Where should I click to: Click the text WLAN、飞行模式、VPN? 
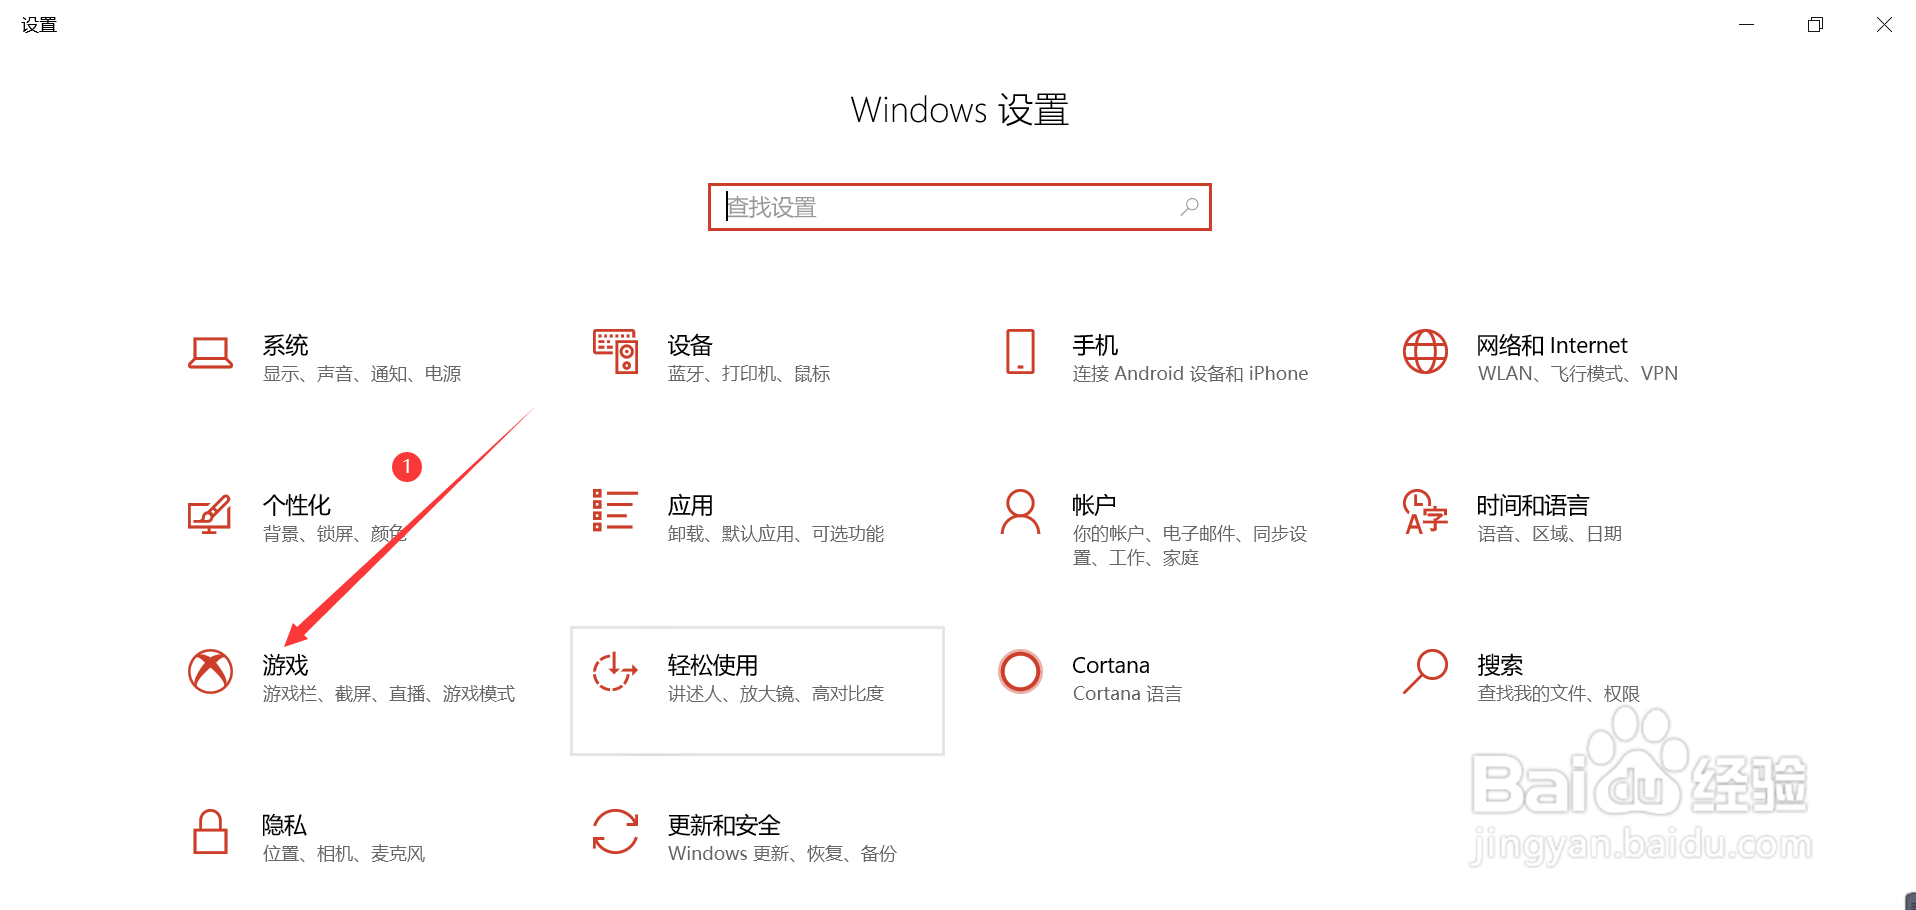pyautogui.click(x=1578, y=374)
